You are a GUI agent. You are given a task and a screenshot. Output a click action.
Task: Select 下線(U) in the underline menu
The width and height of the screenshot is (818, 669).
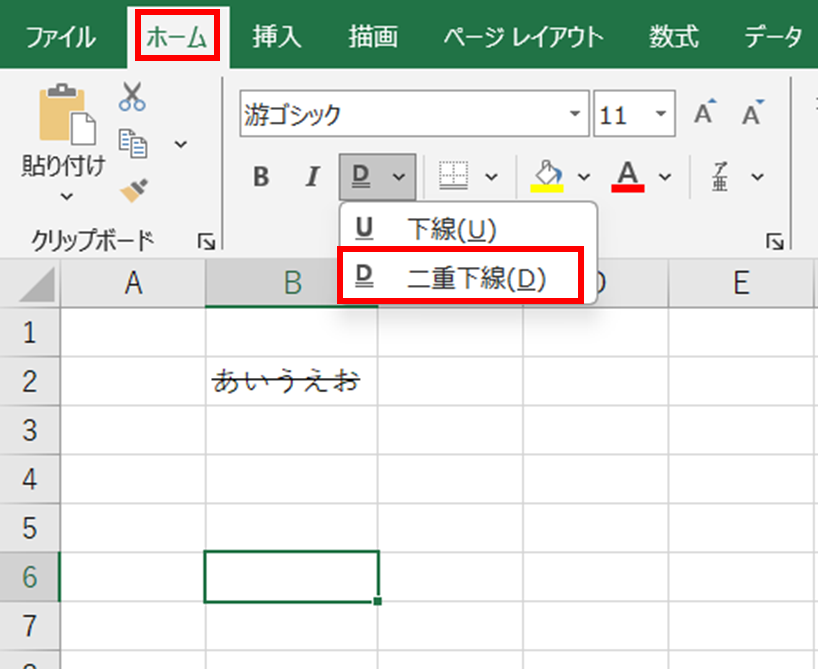click(x=451, y=229)
